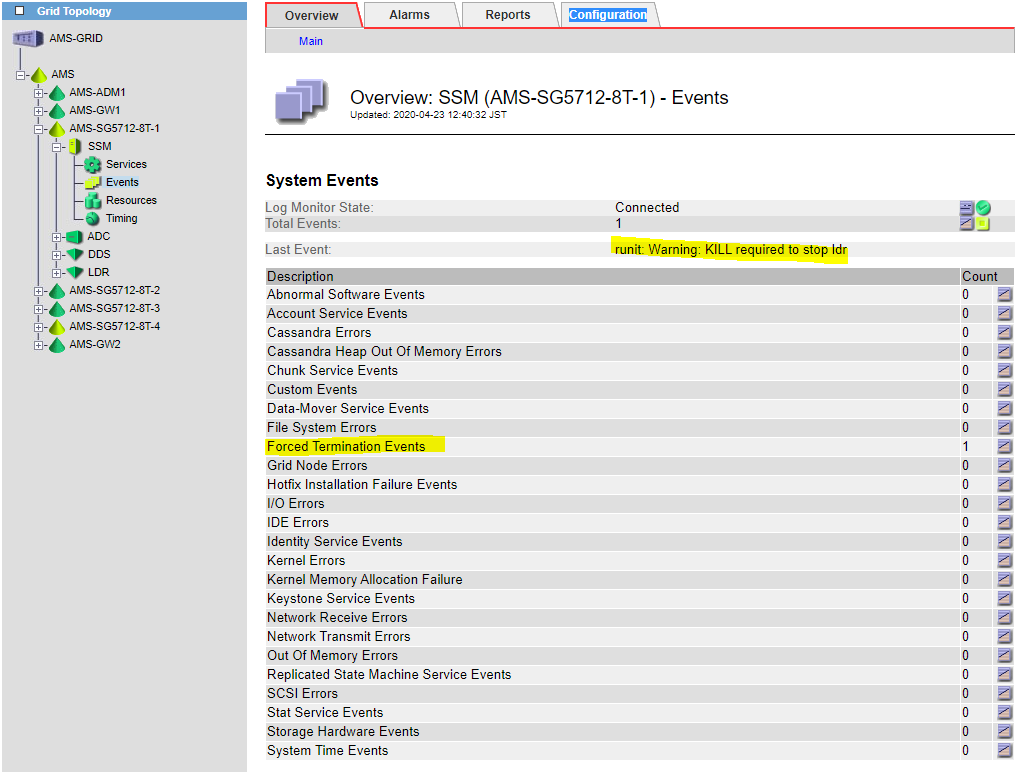Open text report icon for Log Monitor State

click(967, 208)
